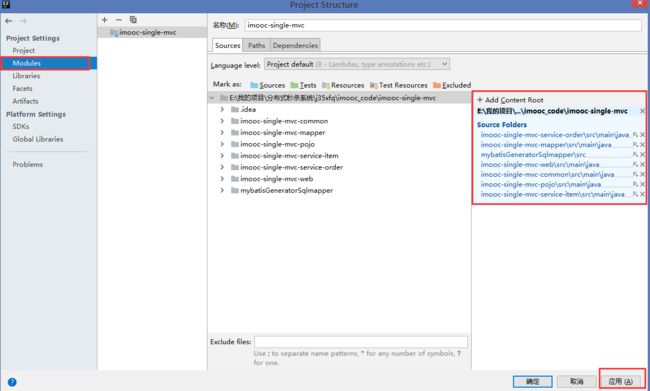Mark as Excluded folder icon
Viewport: 650px width, 391px height.
click(x=437, y=85)
